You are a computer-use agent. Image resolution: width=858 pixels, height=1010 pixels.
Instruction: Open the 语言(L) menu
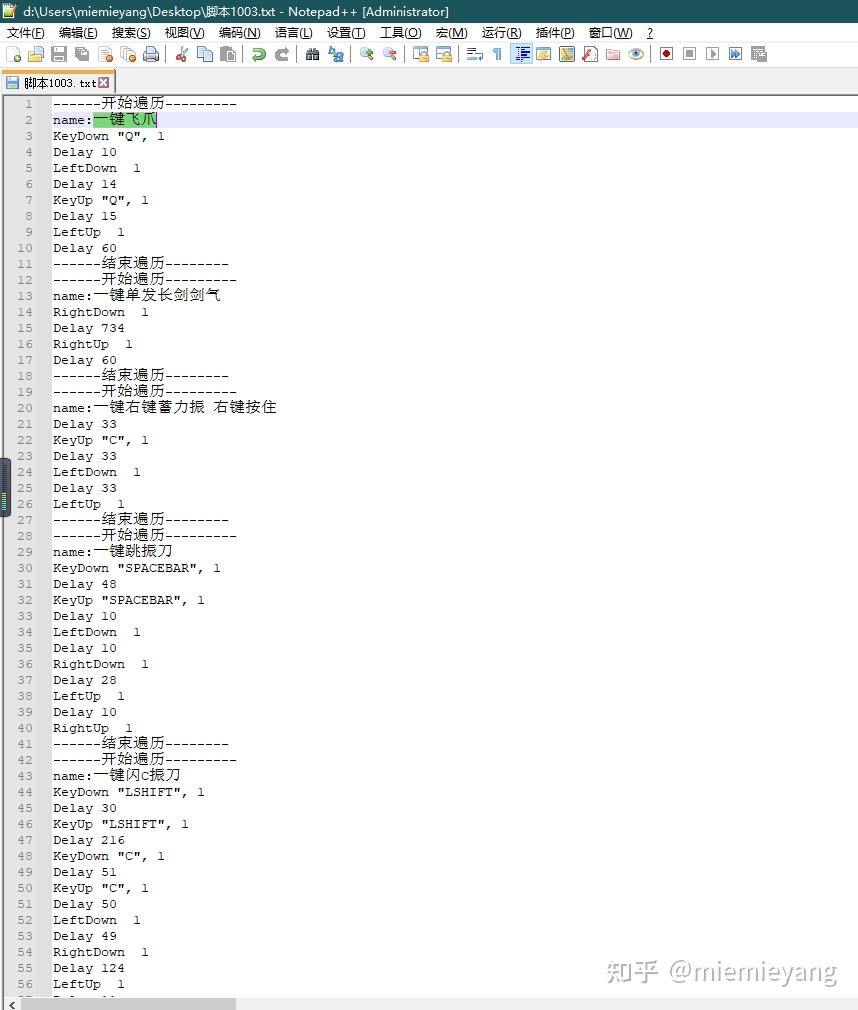tap(294, 33)
